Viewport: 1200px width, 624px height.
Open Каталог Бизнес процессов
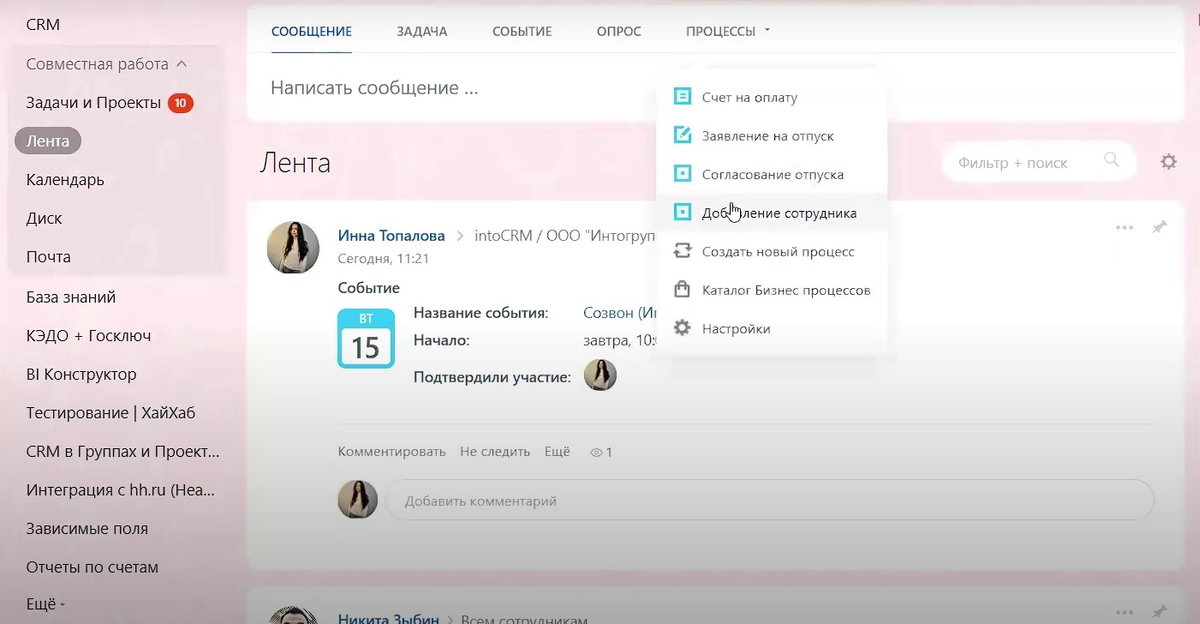[771, 290]
